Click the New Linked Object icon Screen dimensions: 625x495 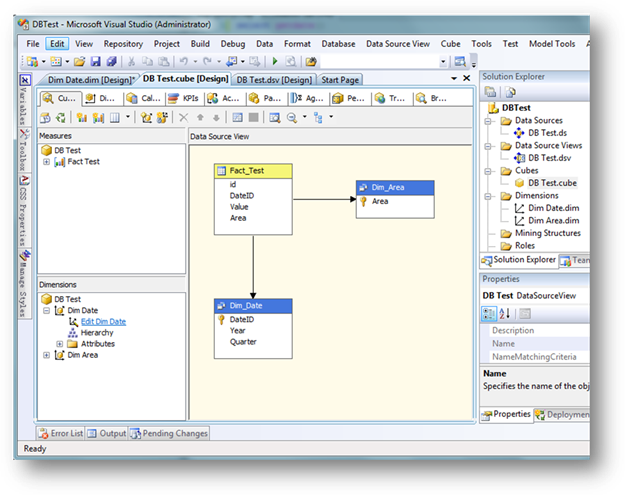click(x=162, y=118)
